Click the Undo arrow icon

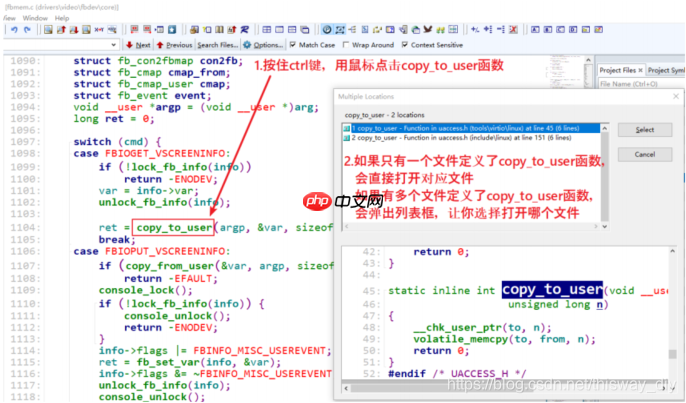click(14, 30)
